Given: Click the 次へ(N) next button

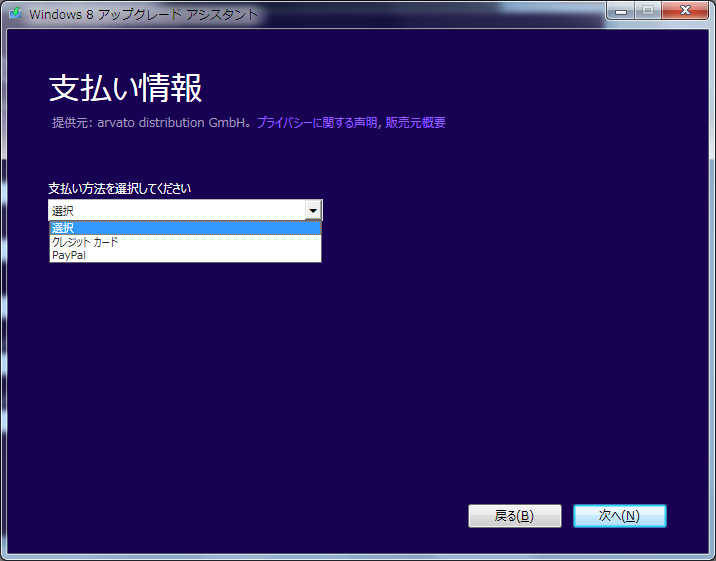Looking at the screenshot, I should 620,516.
